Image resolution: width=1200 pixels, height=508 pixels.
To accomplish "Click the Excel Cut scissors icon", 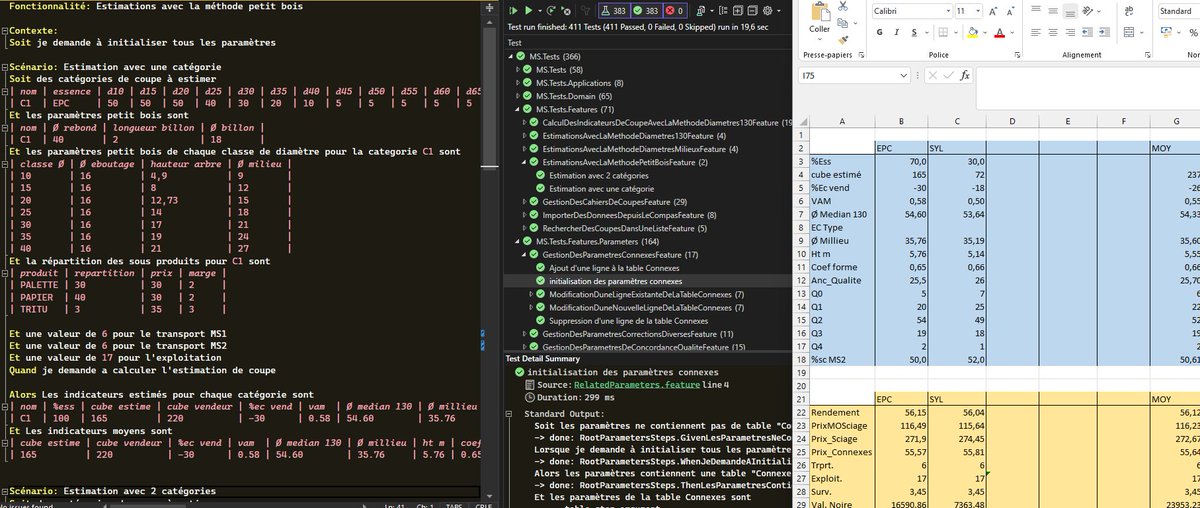I will click(x=843, y=6).
